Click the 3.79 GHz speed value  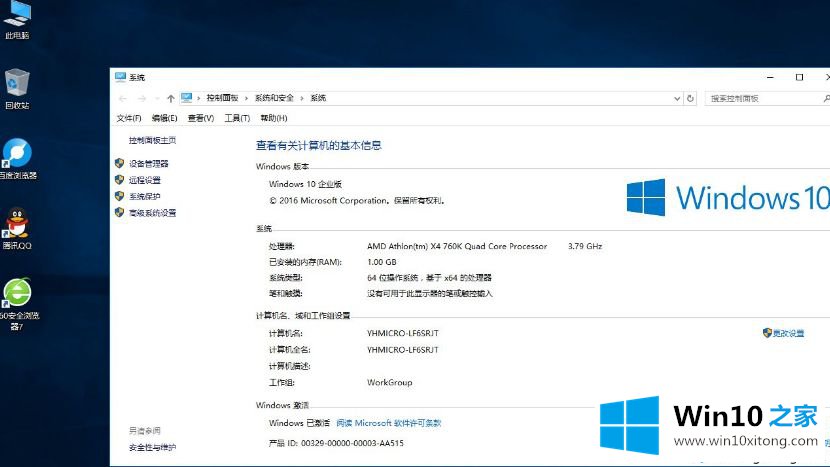coord(585,246)
